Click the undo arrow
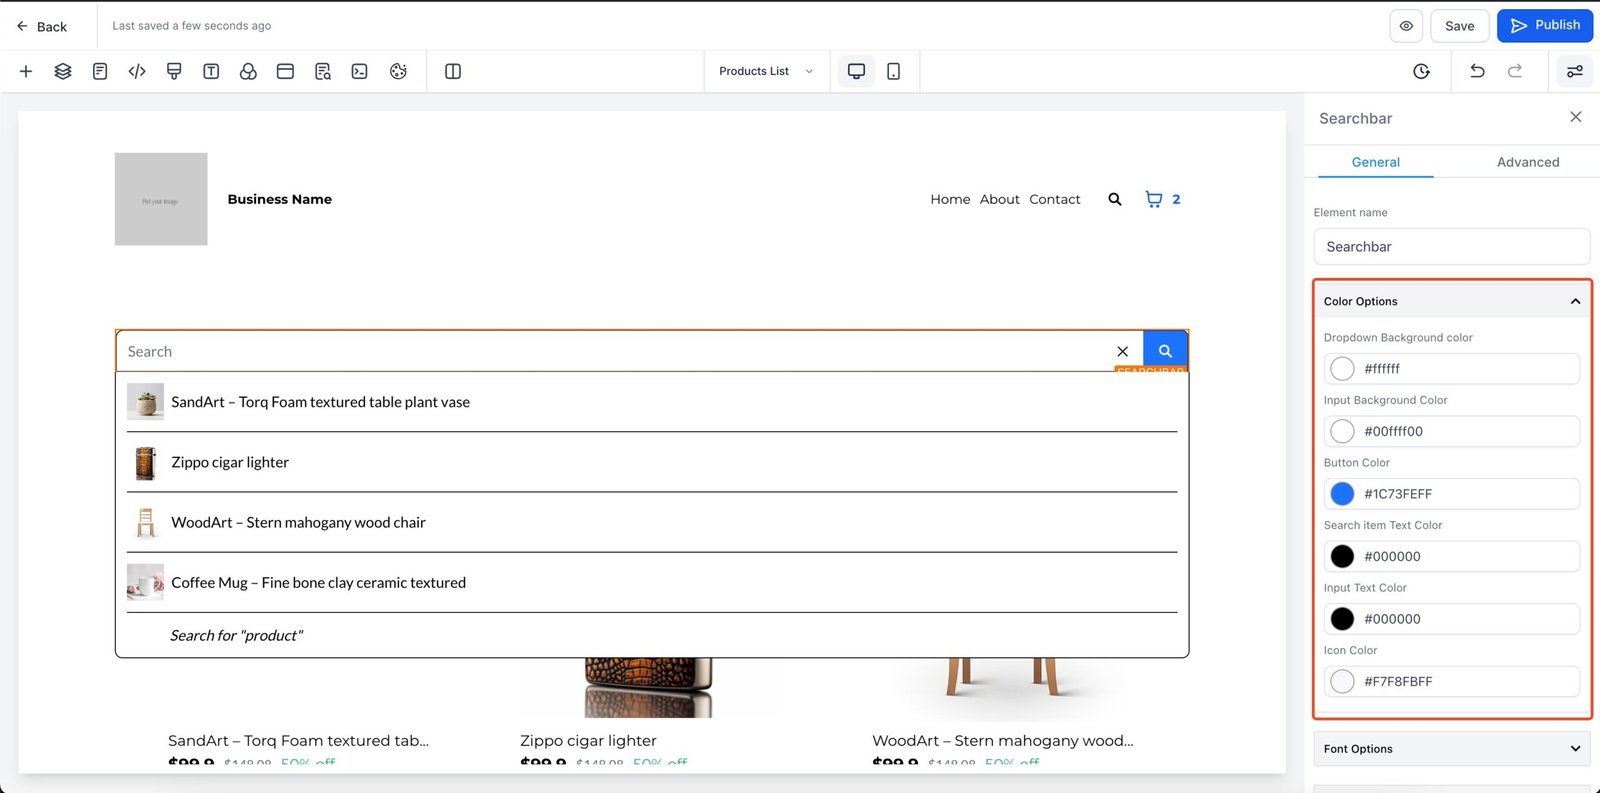1600x793 pixels. (x=1477, y=71)
